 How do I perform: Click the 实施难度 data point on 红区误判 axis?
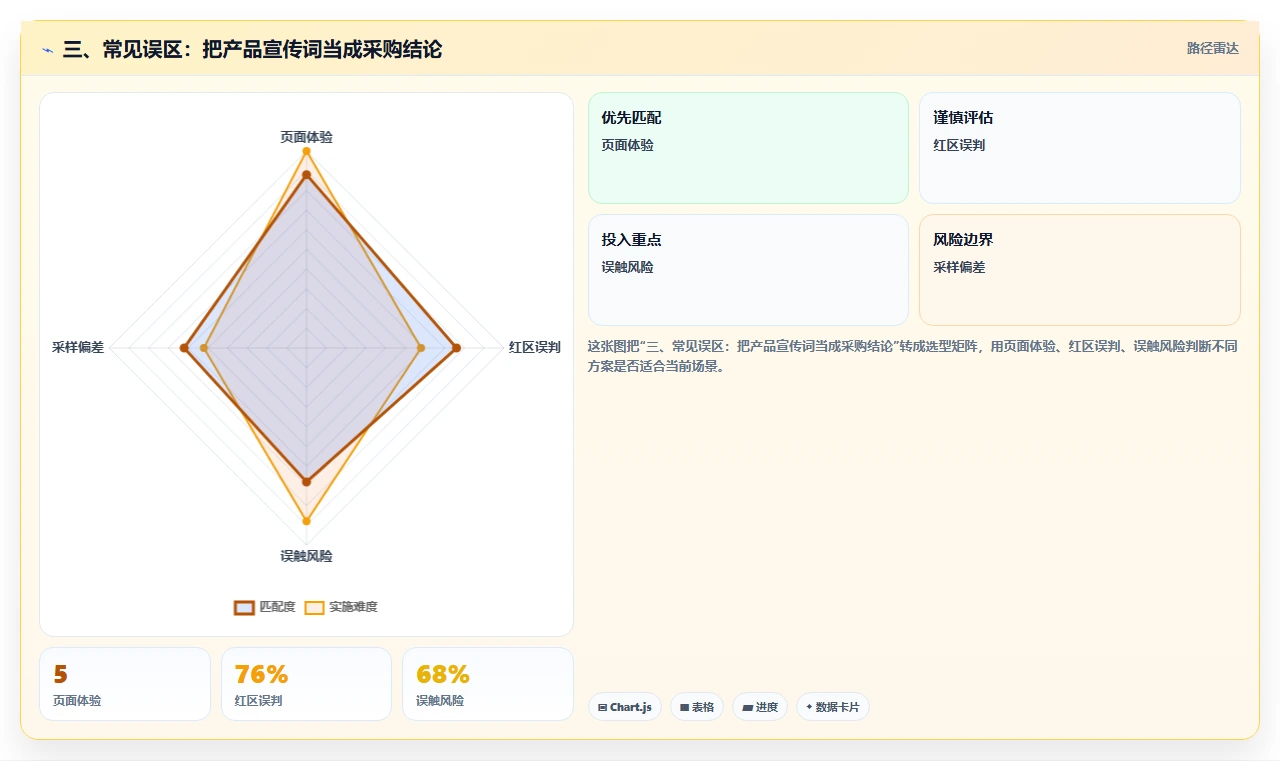pyautogui.click(x=421, y=348)
